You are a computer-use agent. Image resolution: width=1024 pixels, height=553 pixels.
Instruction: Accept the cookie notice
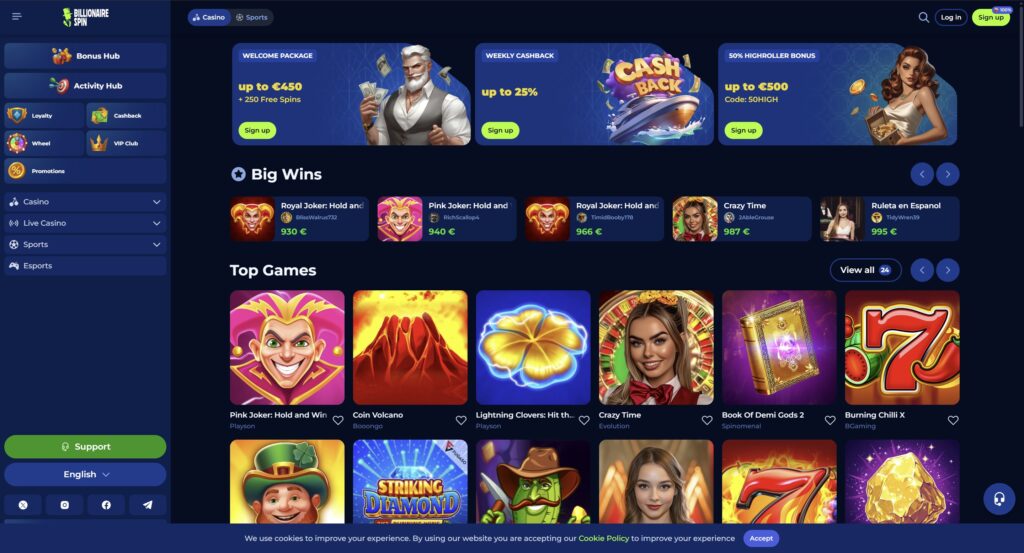click(761, 539)
